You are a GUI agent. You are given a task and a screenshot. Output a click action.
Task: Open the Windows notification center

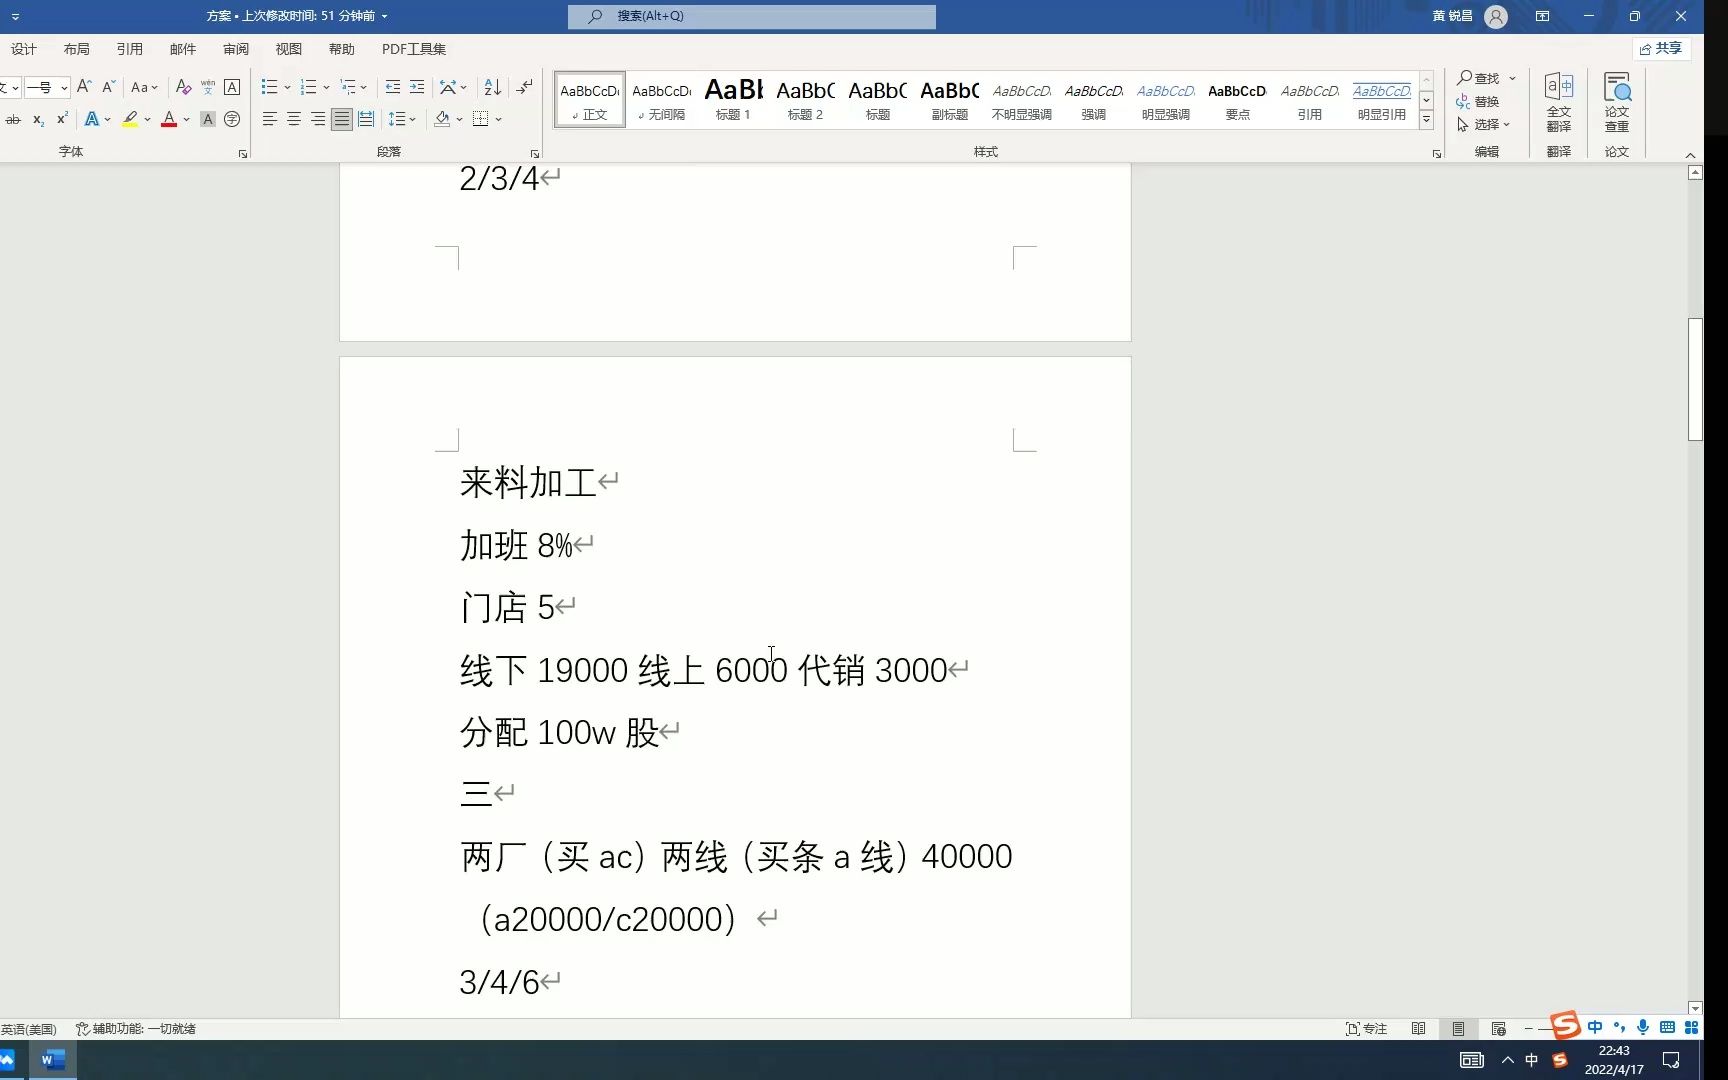(x=1670, y=1060)
